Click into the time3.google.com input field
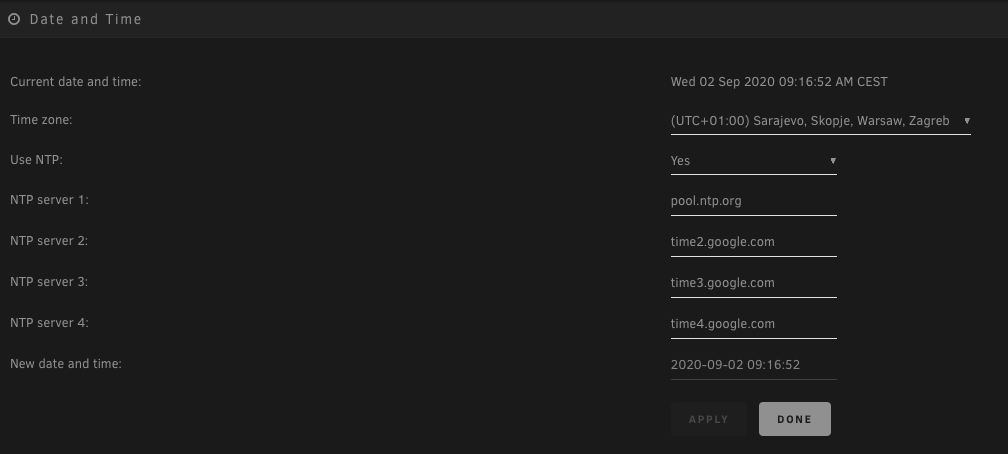 pyautogui.click(x=753, y=284)
